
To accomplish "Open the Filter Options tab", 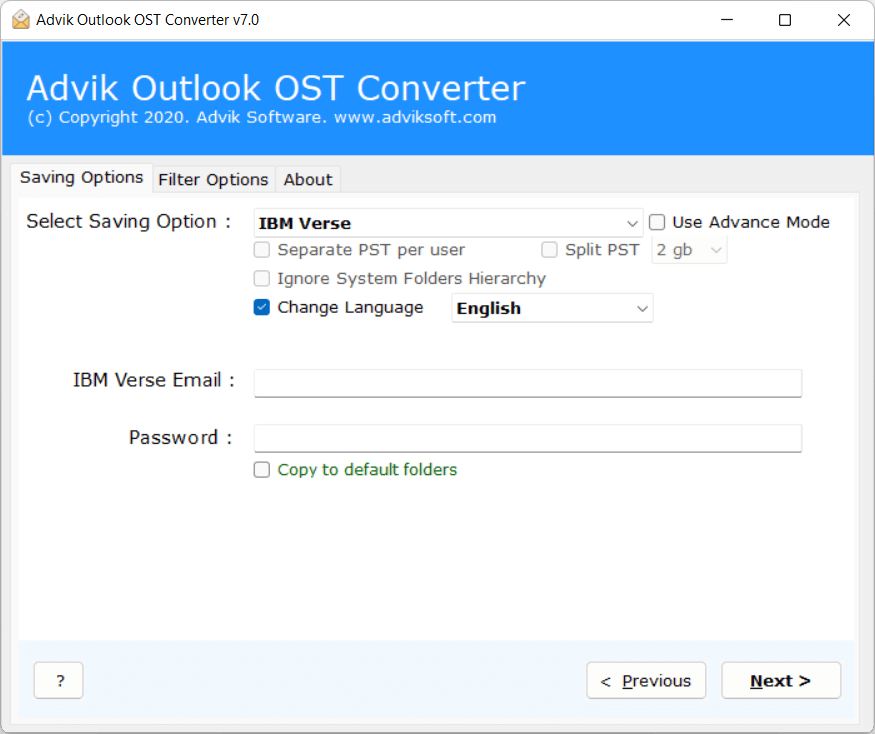I will pos(213,179).
